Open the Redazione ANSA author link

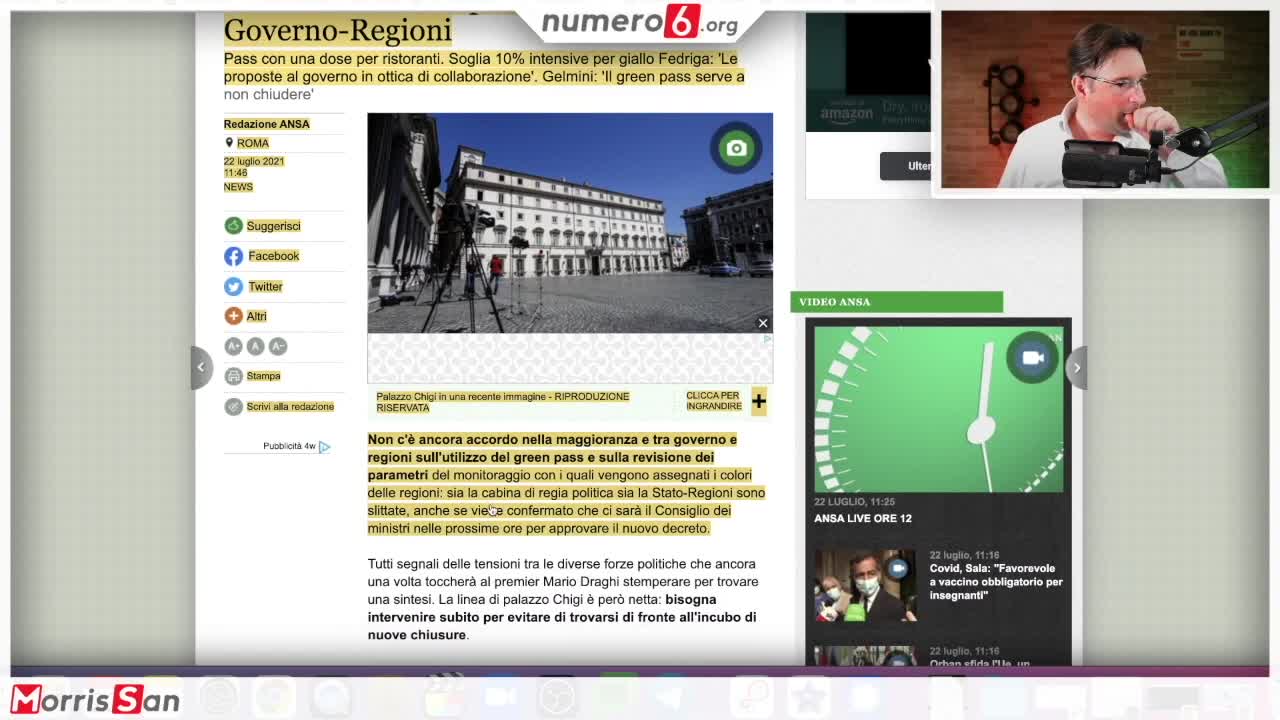[267, 124]
